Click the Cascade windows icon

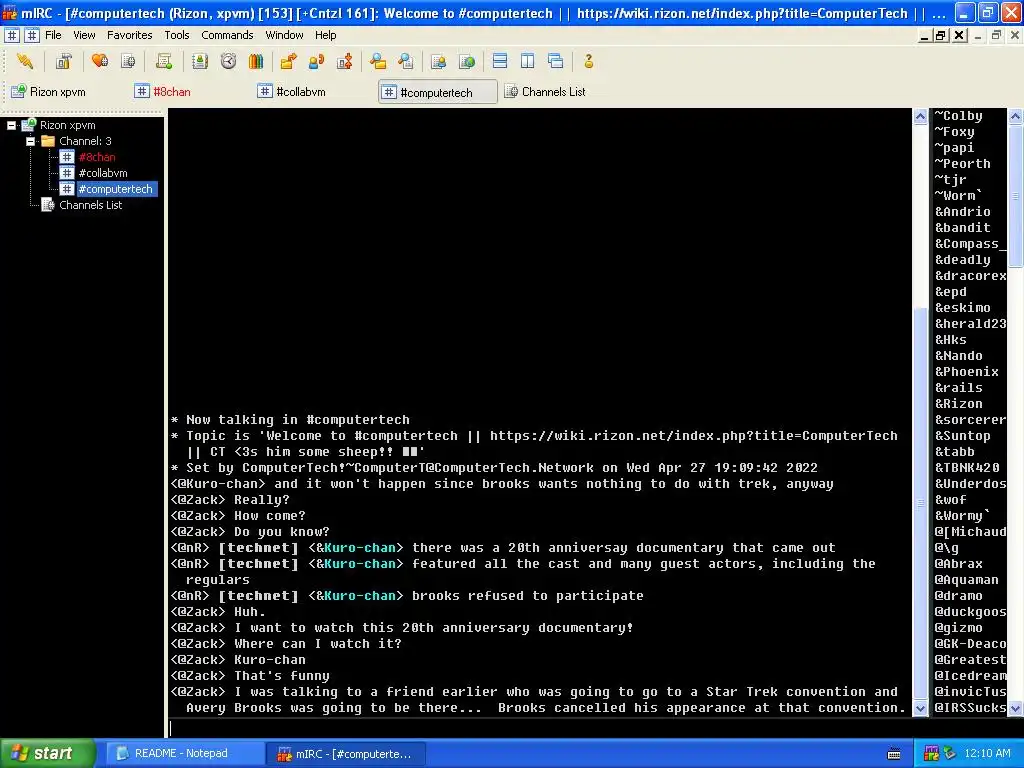[x=556, y=61]
